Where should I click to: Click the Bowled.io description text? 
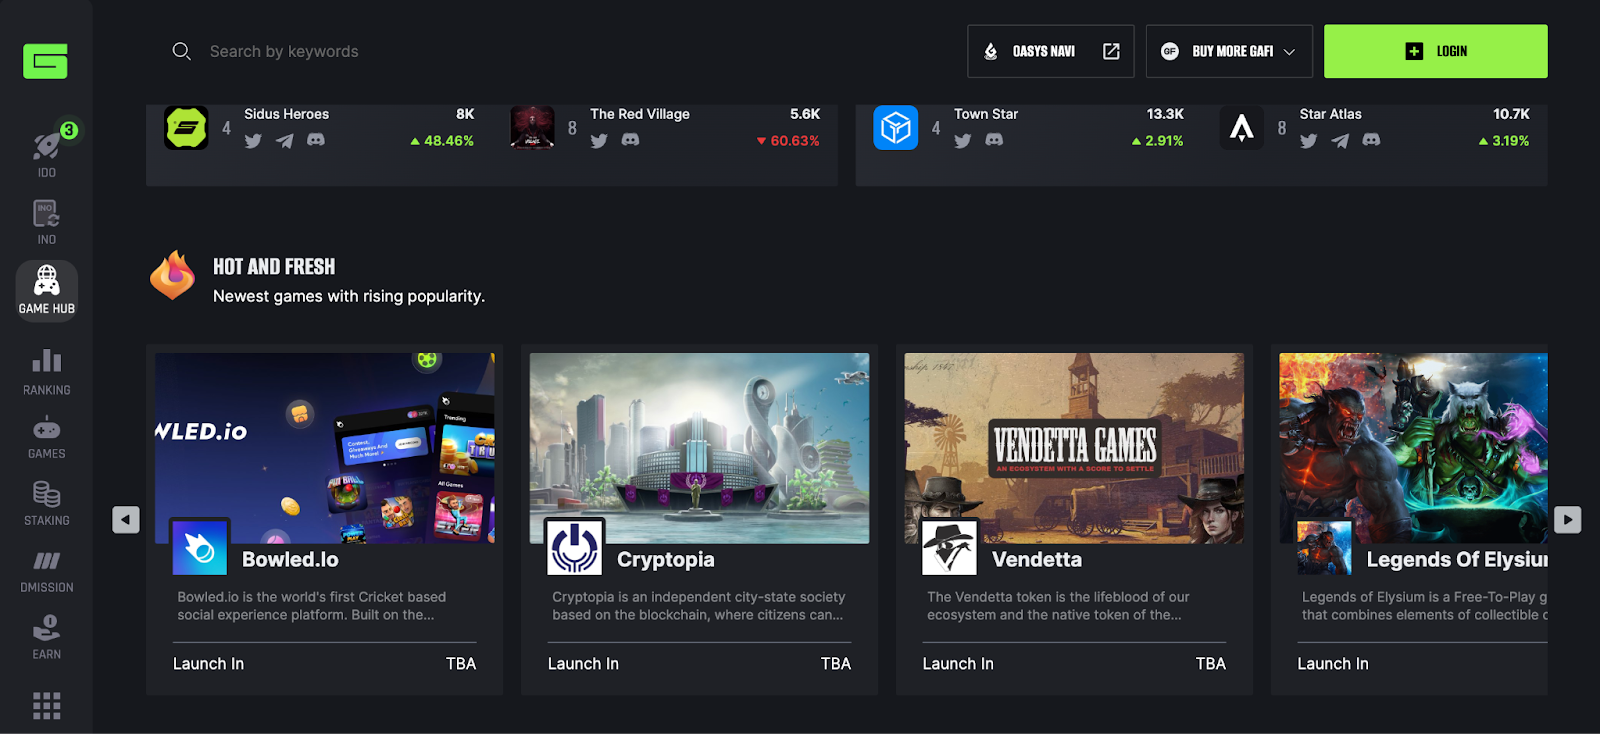pos(312,606)
